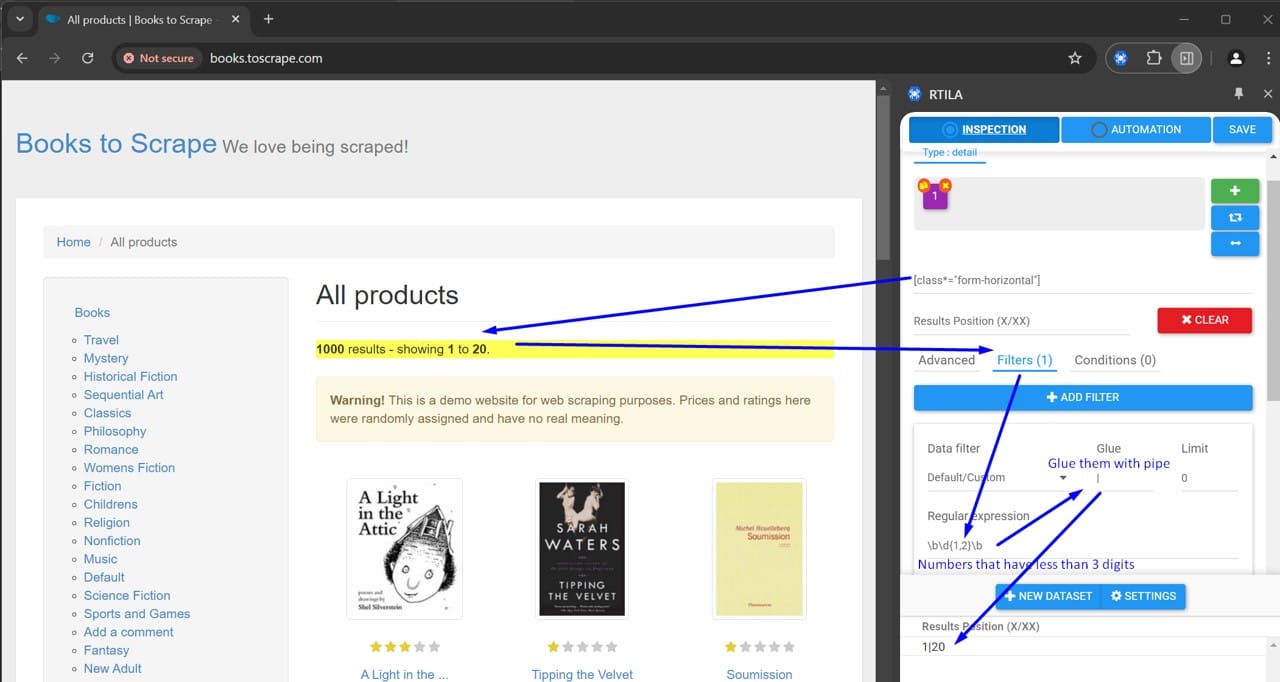The height and width of the screenshot is (682, 1280).
Task: Switch to the Automation mode
Action: click(1136, 129)
